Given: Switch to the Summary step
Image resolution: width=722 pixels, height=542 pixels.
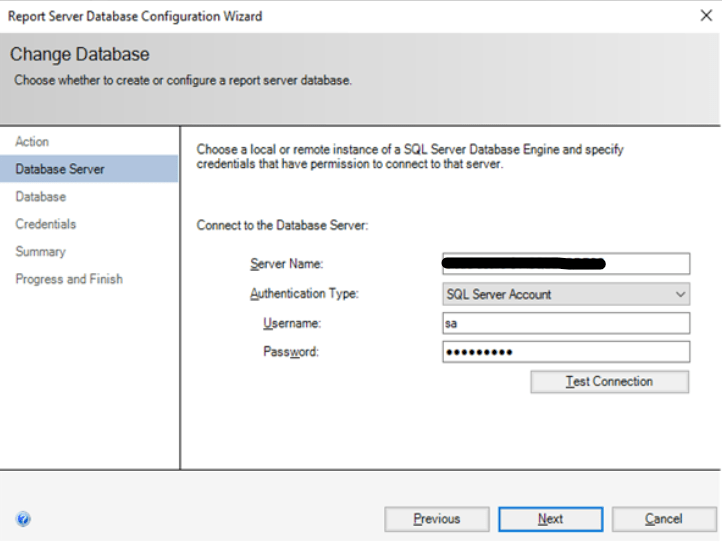Looking at the screenshot, I should 41,252.
